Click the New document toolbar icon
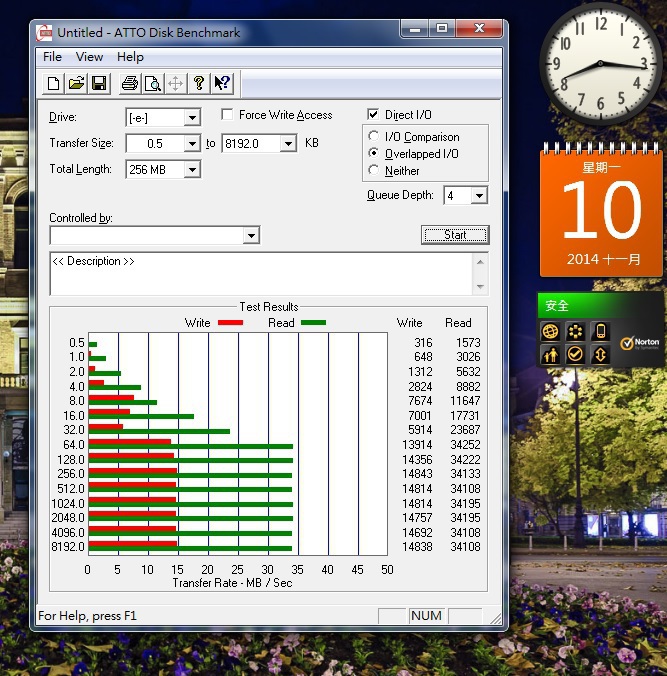 [x=53, y=83]
